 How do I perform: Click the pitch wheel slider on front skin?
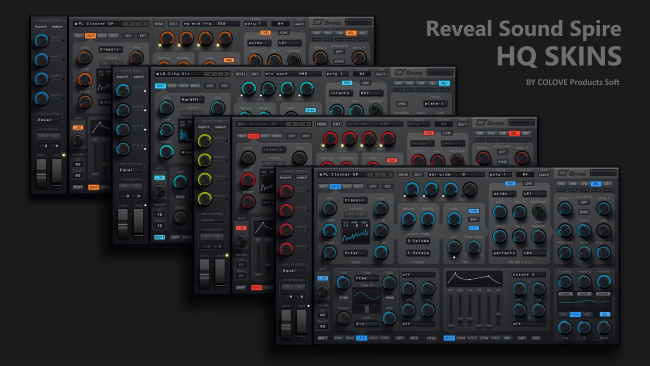[286, 325]
